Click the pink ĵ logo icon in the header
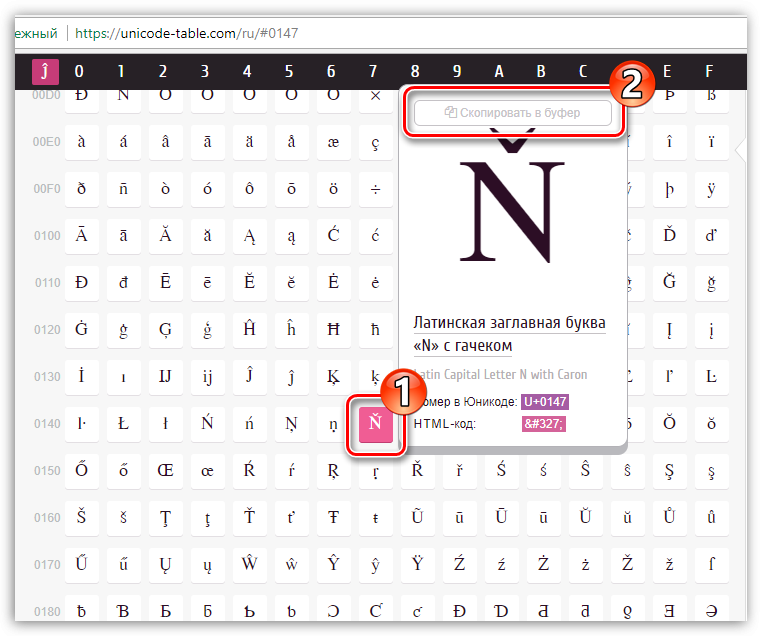Image resolution: width=762 pixels, height=636 pixels. 45,71
